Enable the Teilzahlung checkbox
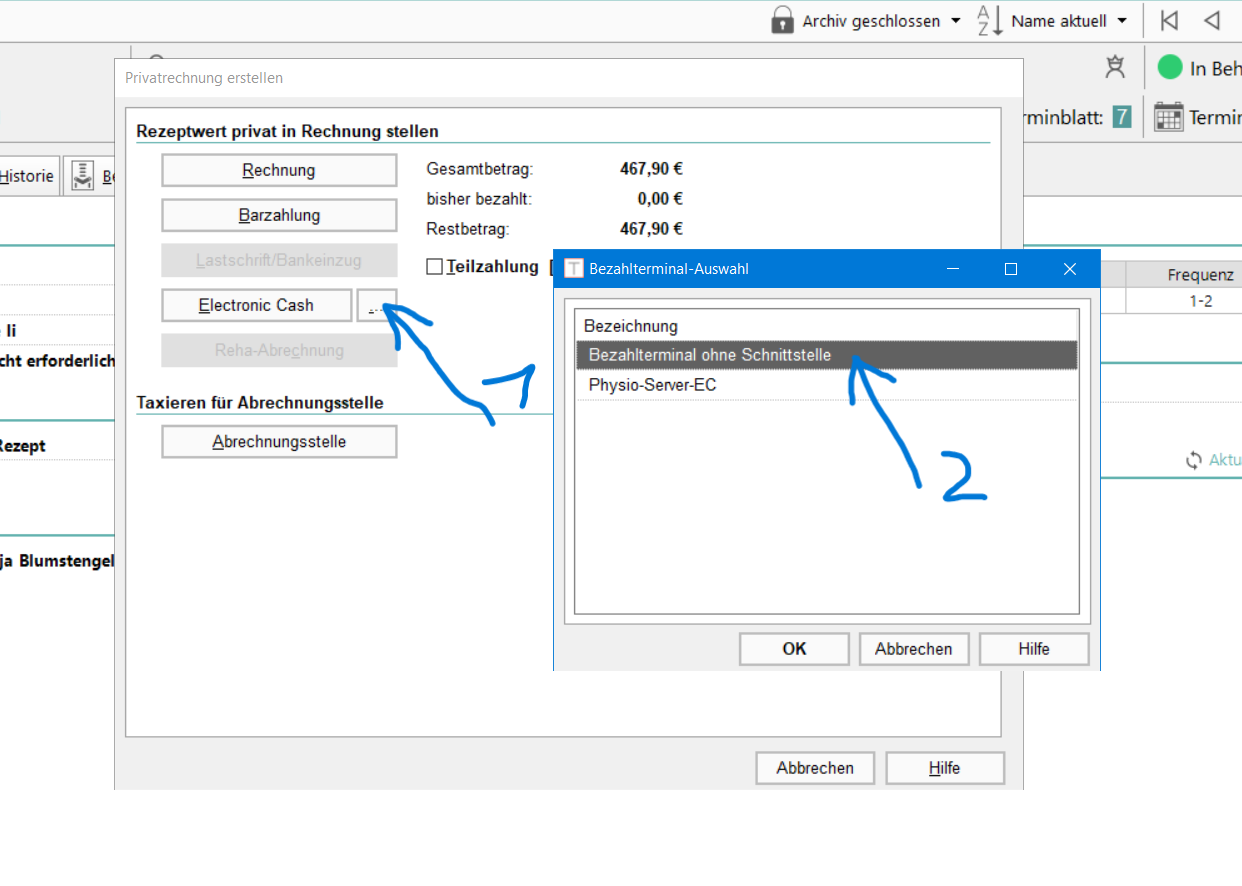1242x886 pixels. coord(434,267)
